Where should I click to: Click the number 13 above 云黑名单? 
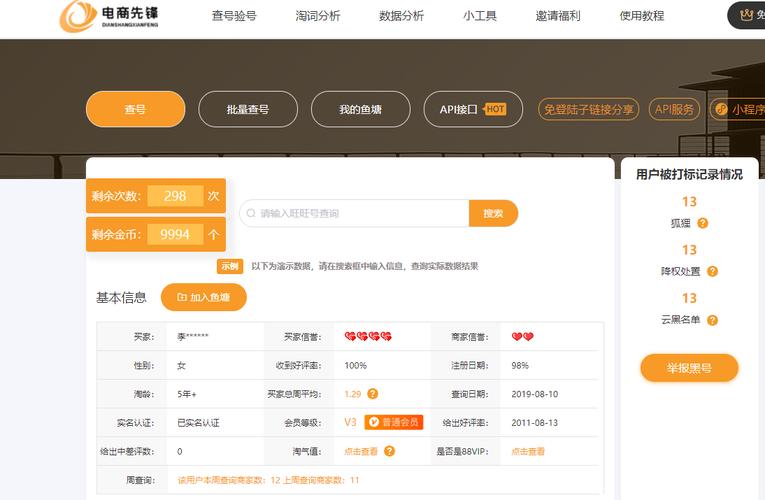(689, 298)
